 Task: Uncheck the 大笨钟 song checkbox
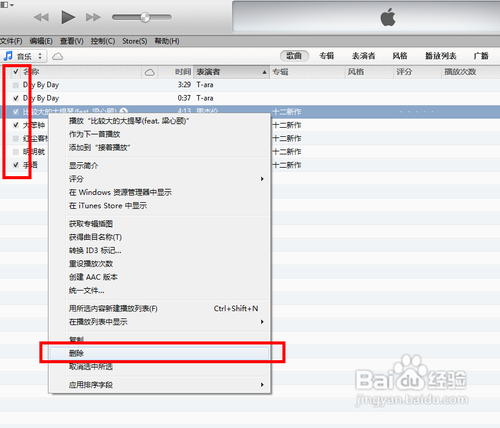pyautogui.click(x=16, y=125)
